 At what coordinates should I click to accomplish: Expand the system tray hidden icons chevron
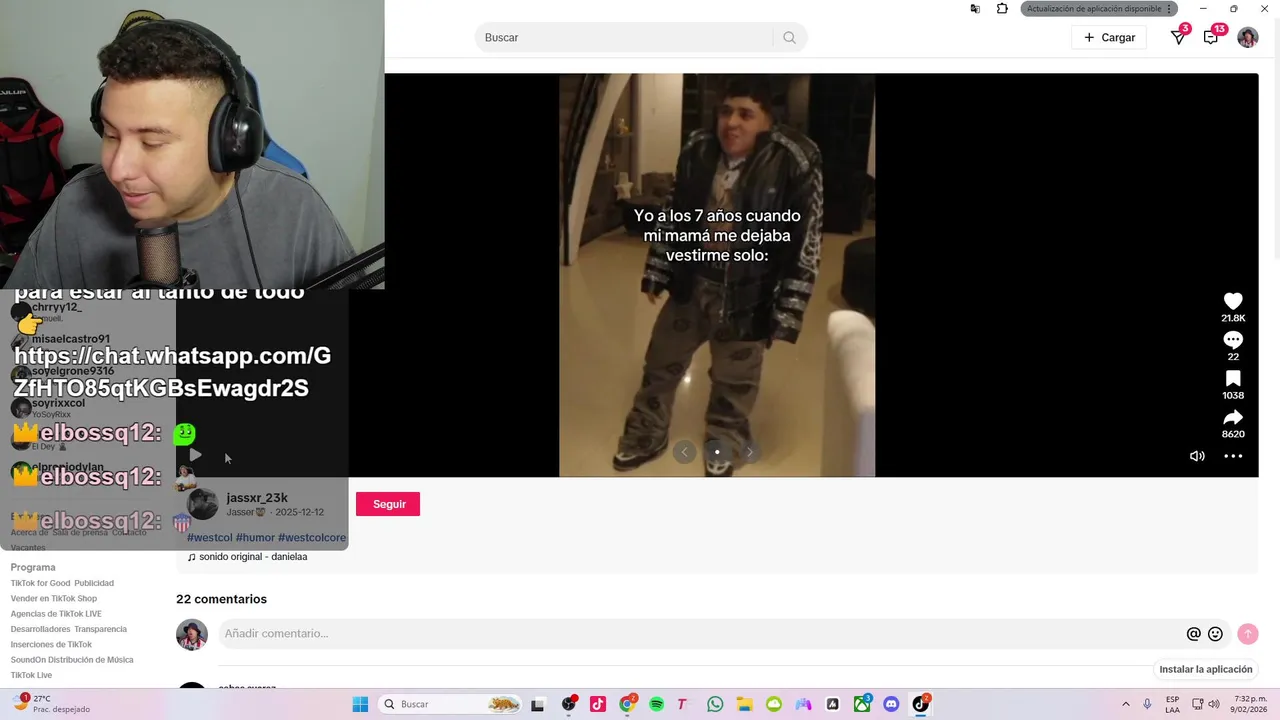click(1125, 704)
